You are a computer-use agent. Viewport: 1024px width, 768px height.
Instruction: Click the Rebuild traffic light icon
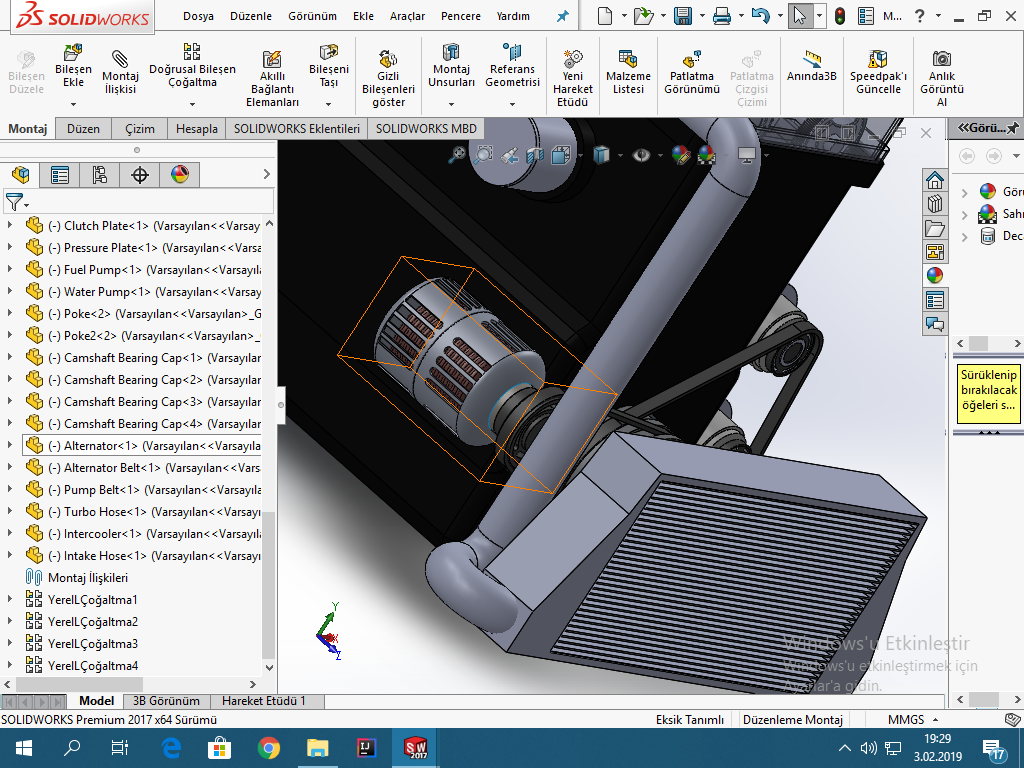(840, 16)
